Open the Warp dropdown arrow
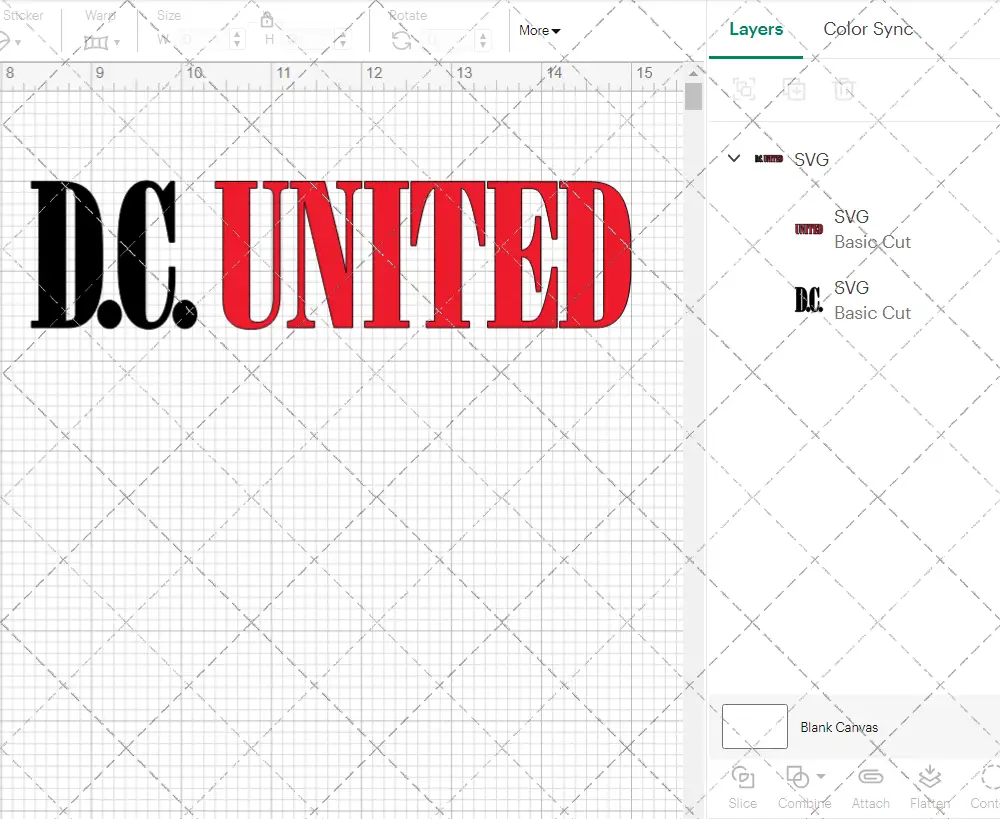 point(117,43)
